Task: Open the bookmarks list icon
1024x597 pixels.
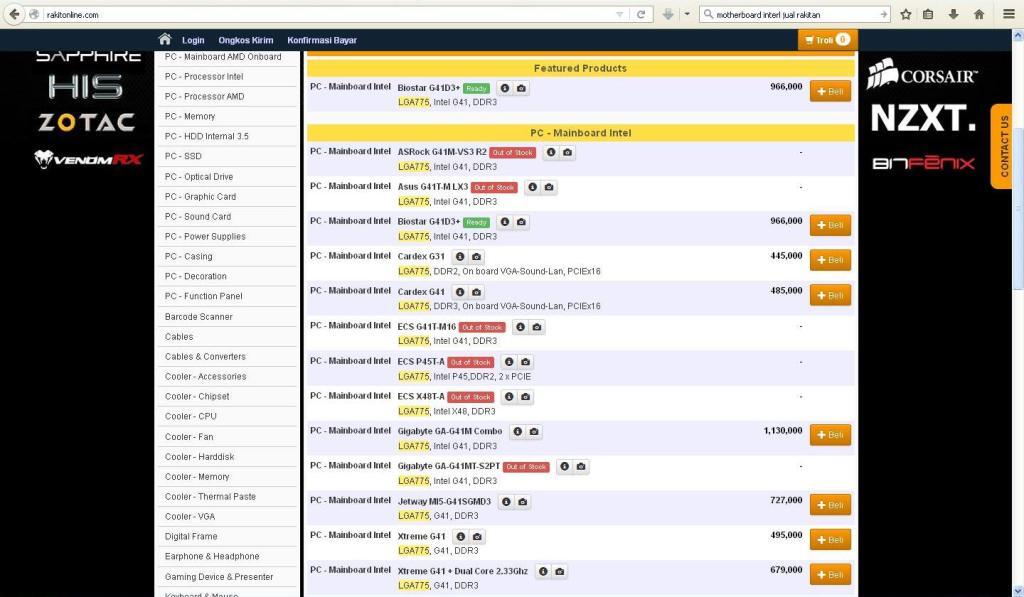Action: (928, 14)
